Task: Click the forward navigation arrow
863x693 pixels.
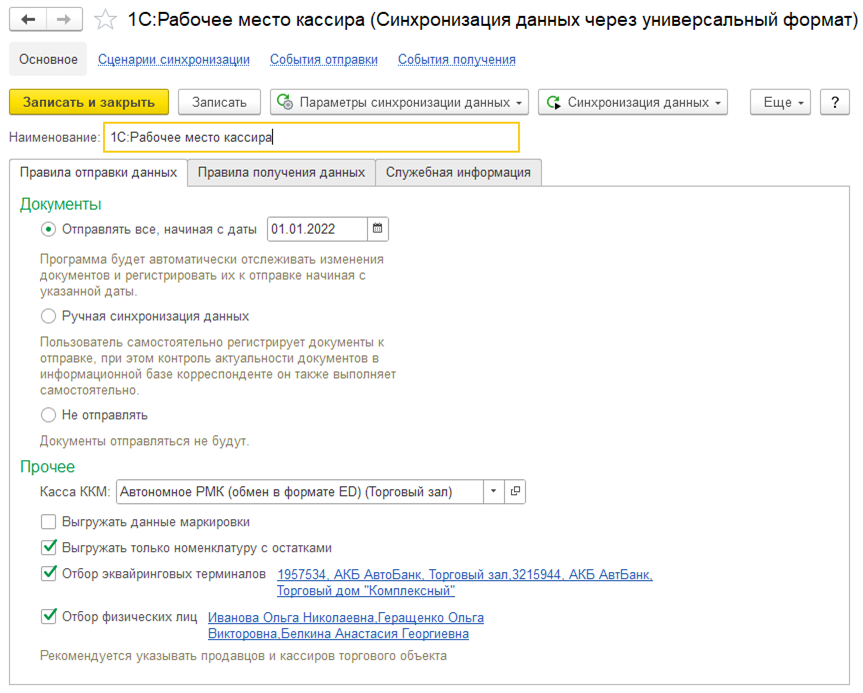Action: [x=64, y=20]
